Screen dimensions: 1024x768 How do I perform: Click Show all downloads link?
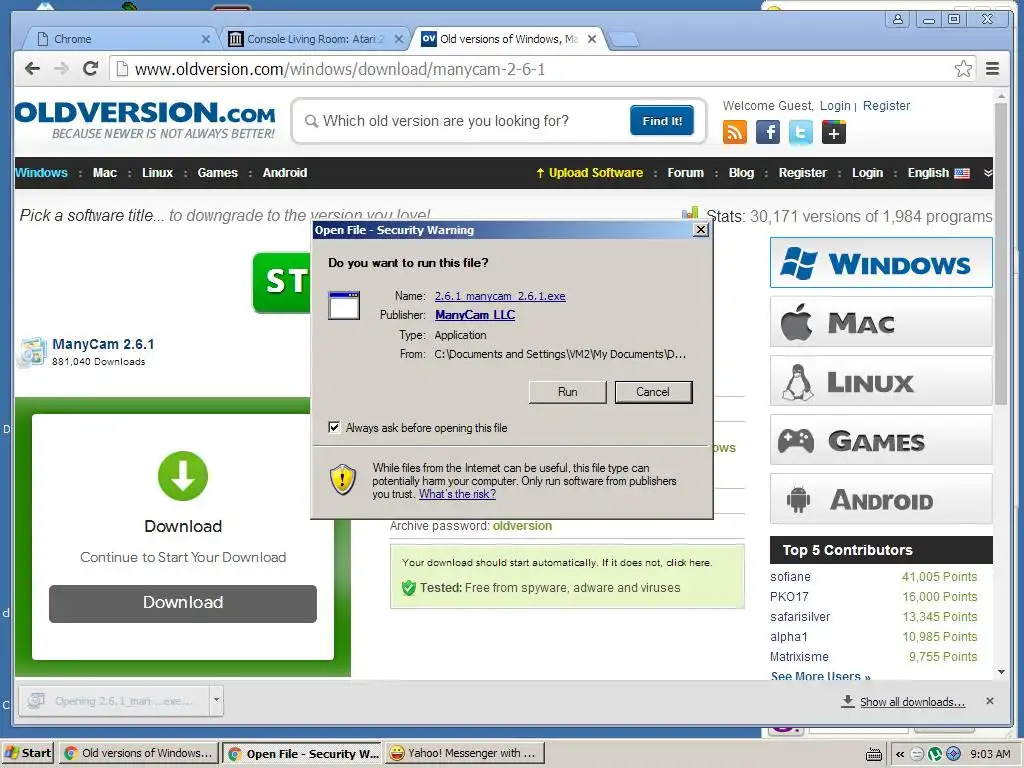coord(912,702)
